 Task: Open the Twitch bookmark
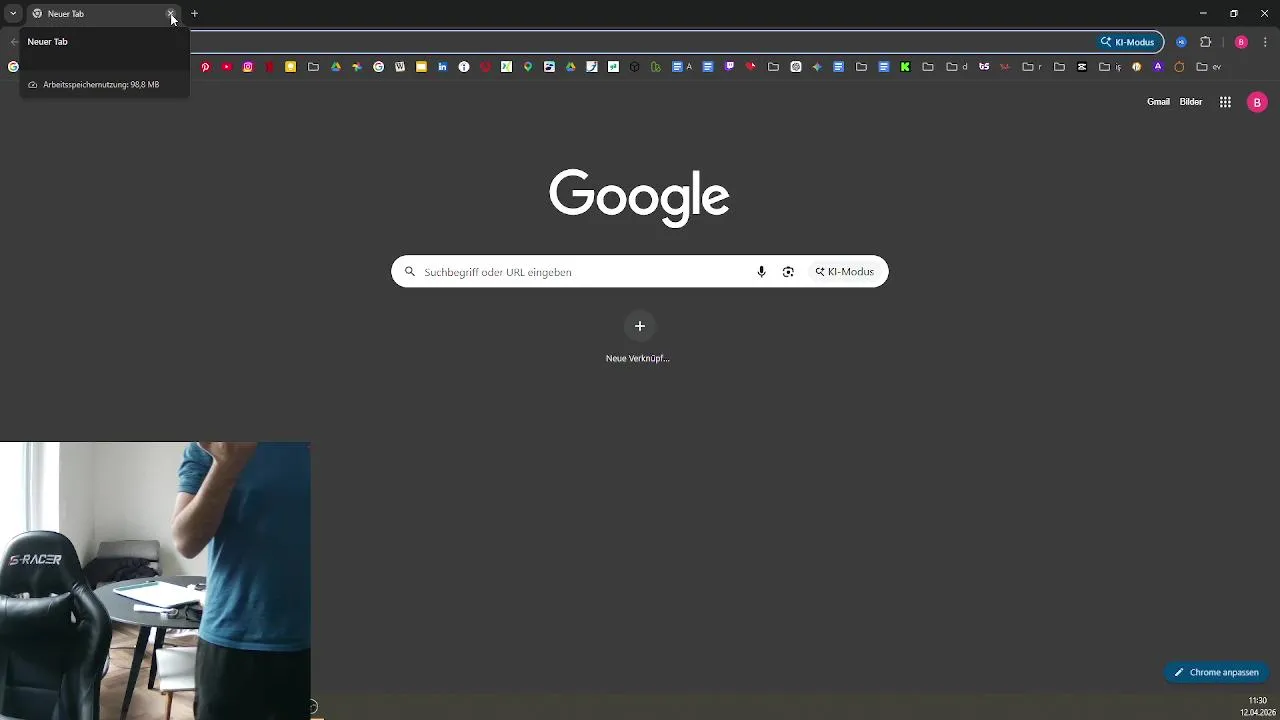click(730, 67)
